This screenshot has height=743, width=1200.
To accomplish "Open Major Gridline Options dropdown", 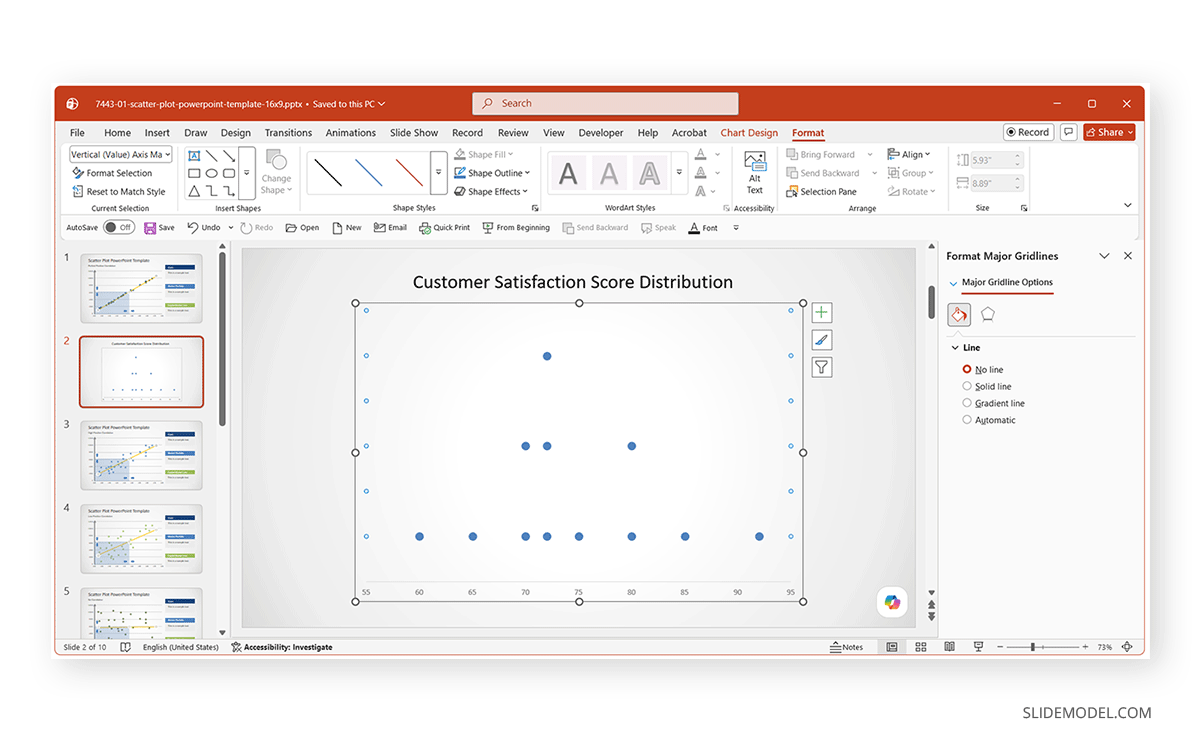I will (x=953, y=283).
